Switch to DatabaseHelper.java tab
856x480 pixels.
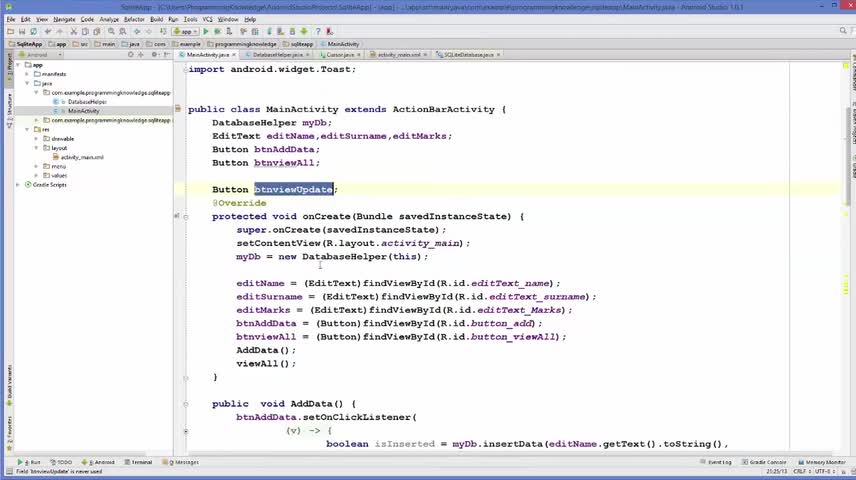[276, 55]
